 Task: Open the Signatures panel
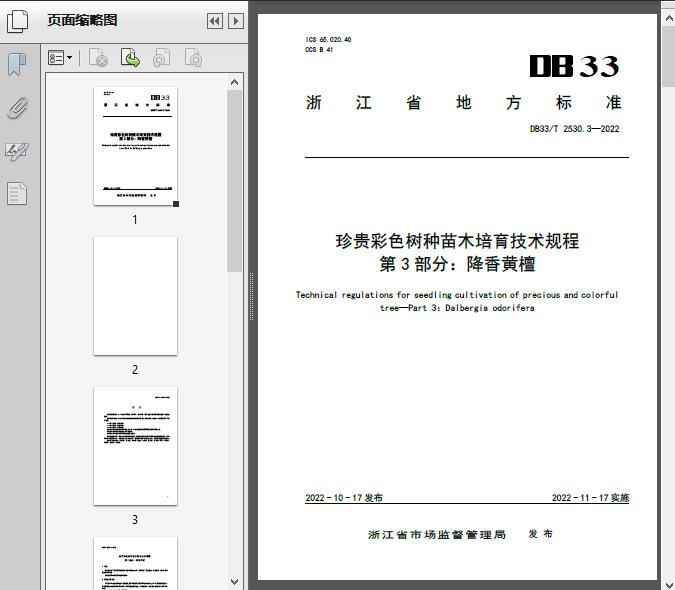[17, 151]
